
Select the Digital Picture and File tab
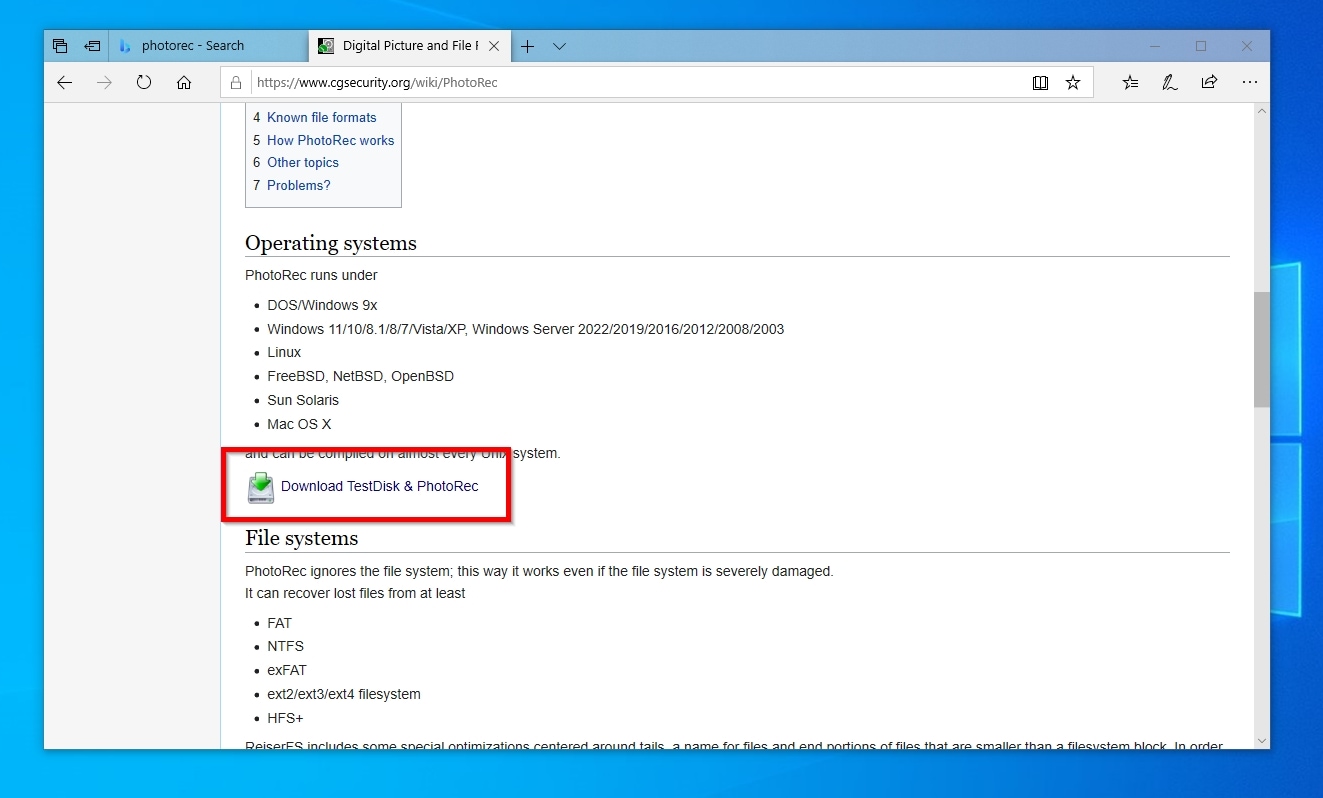click(410, 46)
